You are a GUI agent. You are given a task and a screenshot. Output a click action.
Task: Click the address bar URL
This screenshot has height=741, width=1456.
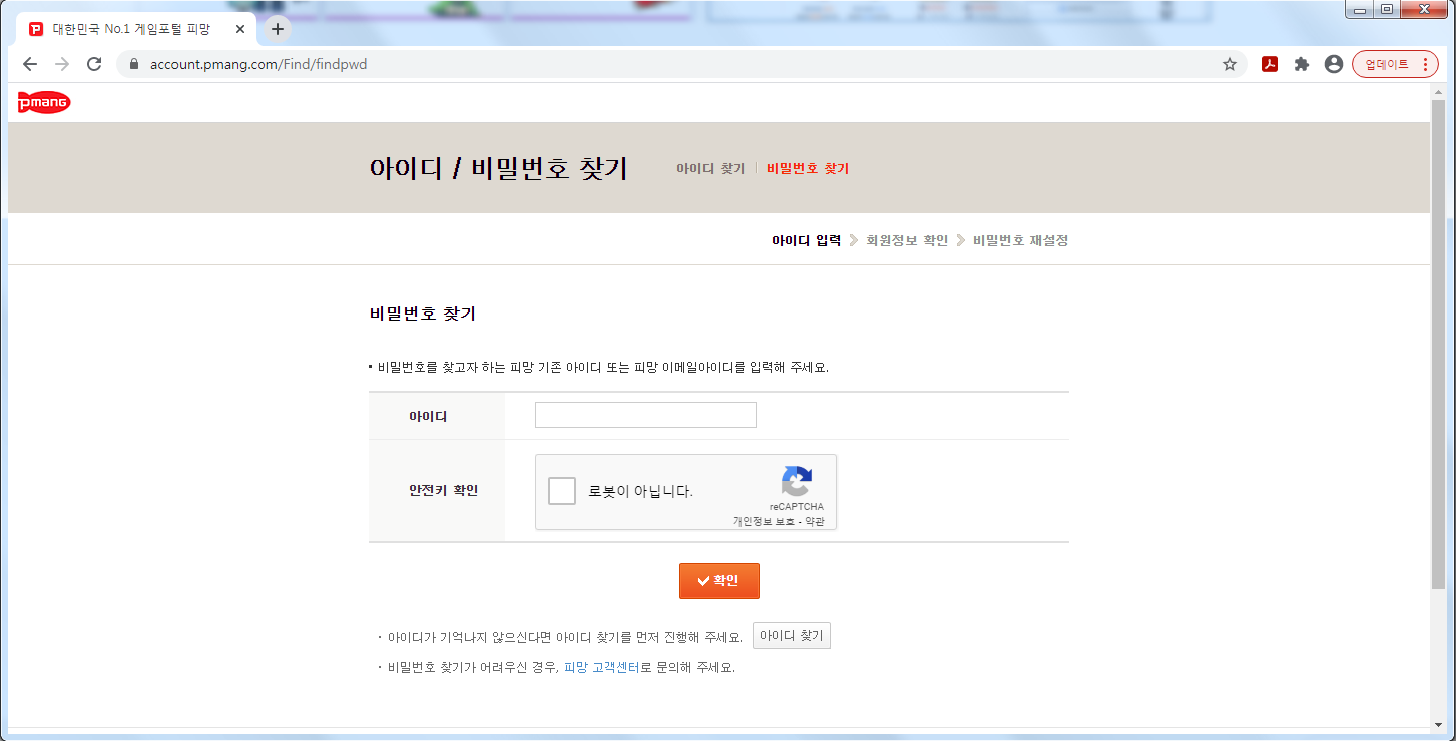[x=258, y=64]
